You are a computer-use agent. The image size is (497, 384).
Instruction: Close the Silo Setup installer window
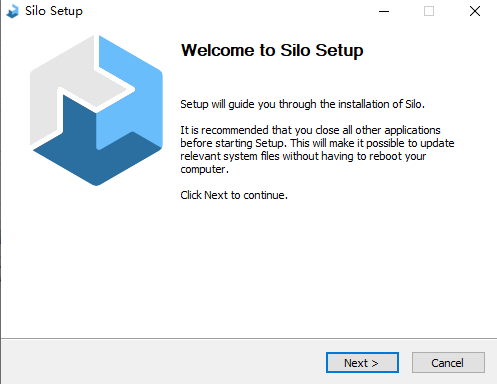coord(475,11)
